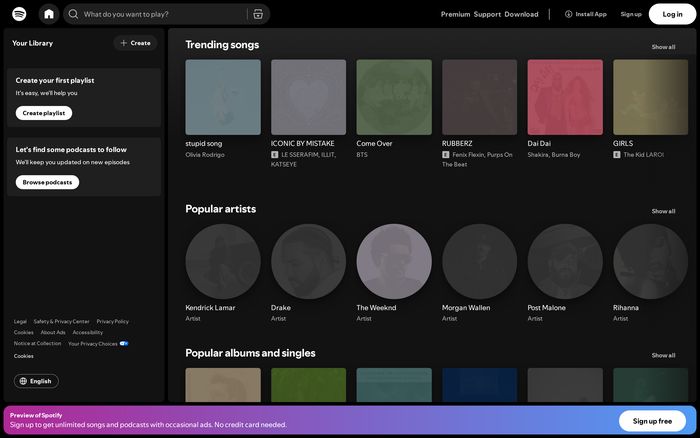Viewport: 700px width, 438px height.
Task: Open the Legal footer link
Action: pos(20,321)
